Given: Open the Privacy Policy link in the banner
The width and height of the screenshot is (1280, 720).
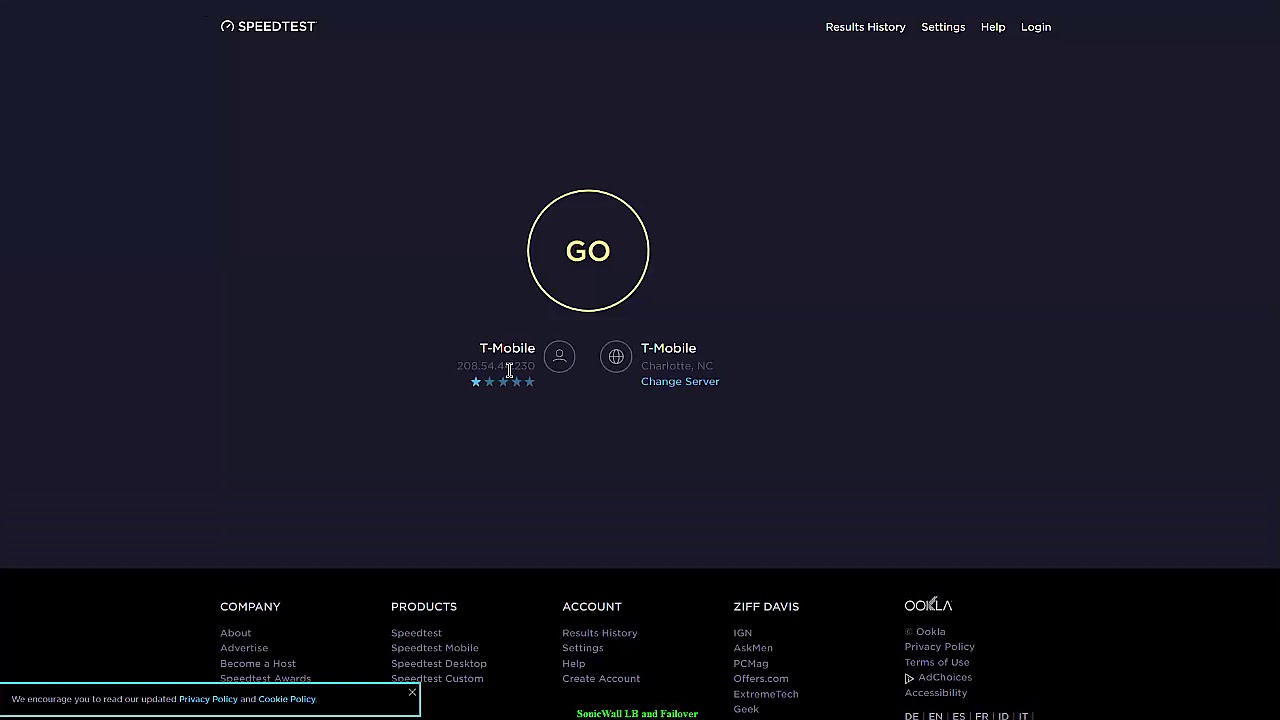Looking at the screenshot, I should pos(208,699).
